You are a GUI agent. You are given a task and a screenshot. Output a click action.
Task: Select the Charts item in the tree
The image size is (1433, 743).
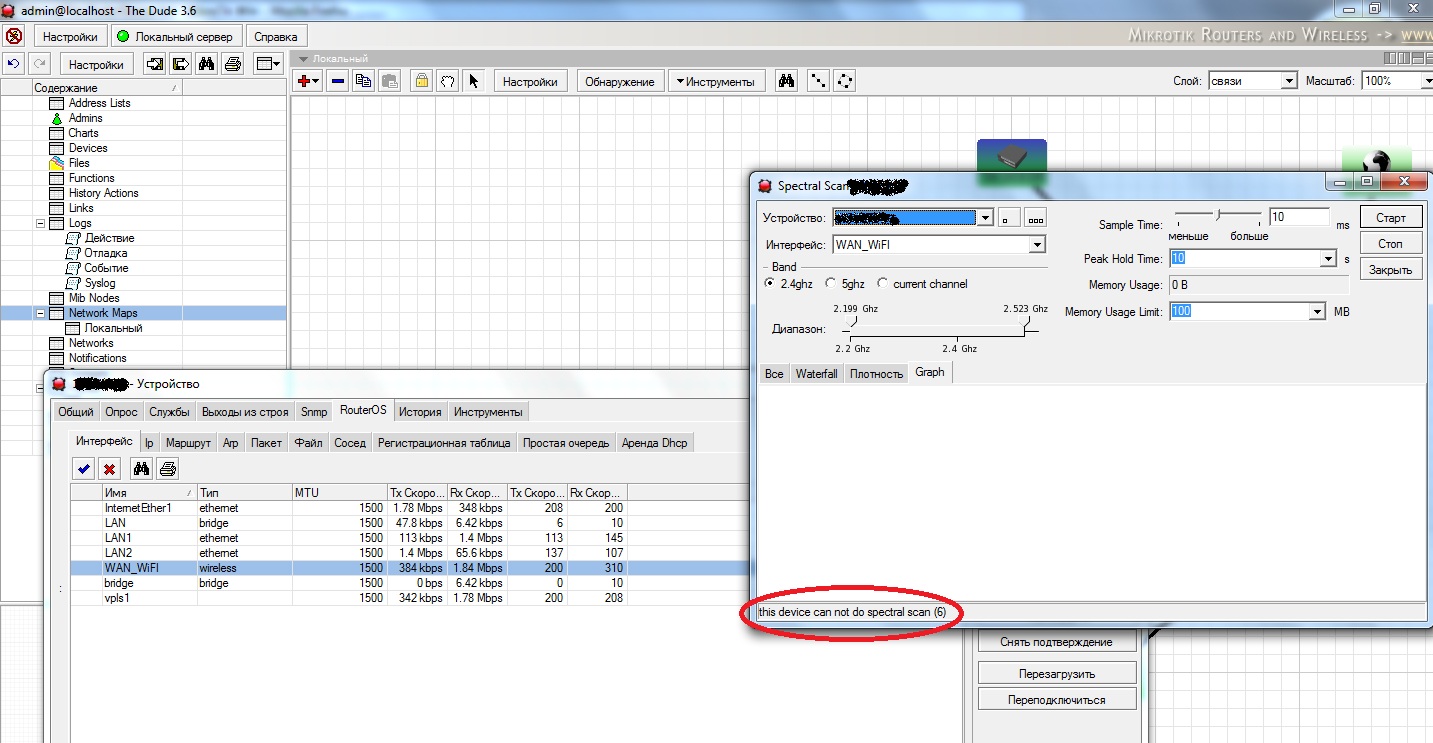tap(83, 133)
